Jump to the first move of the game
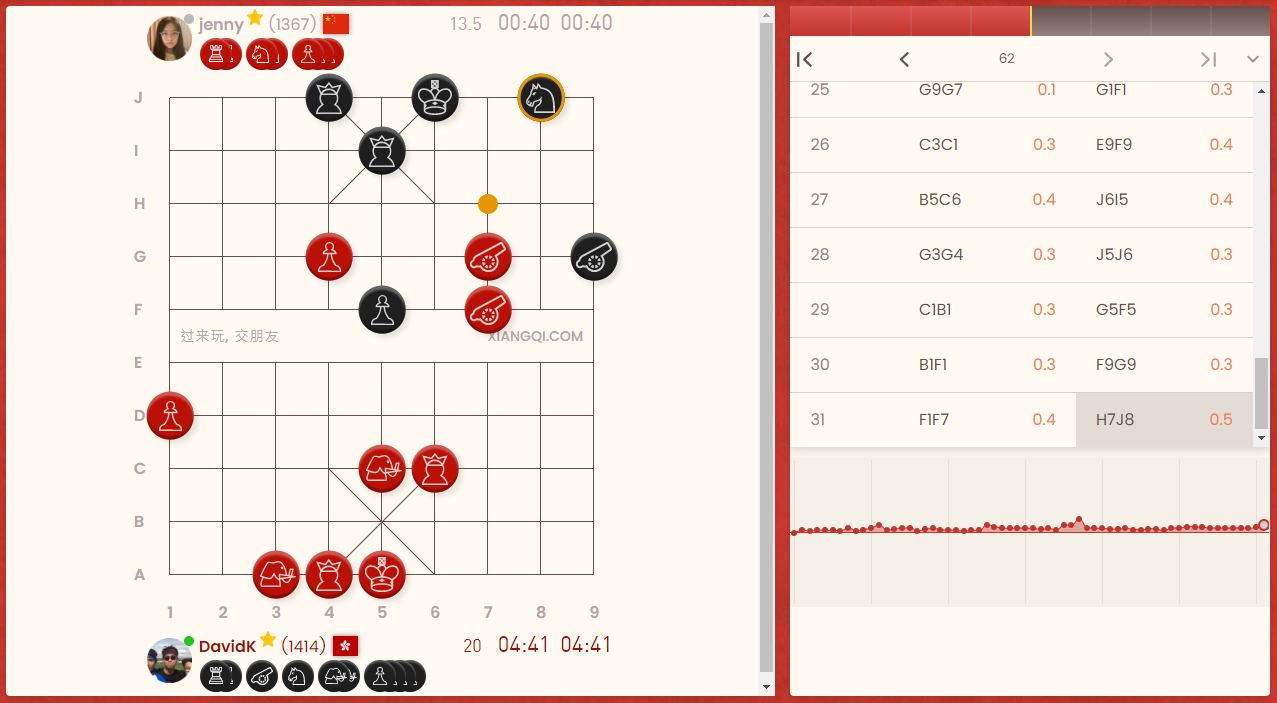1277x703 pixels. (805, 60)
